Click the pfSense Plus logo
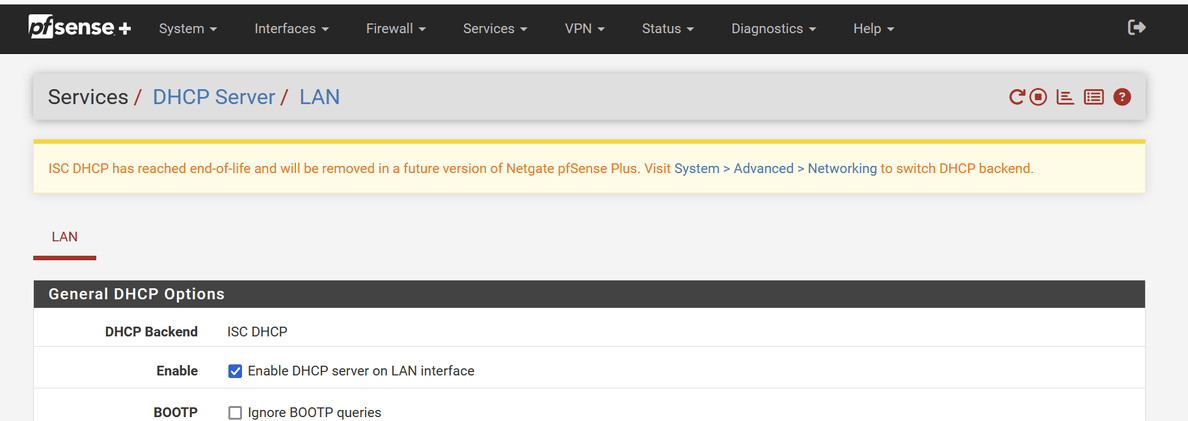1188x421 pixels. click(x=80, y=28)
